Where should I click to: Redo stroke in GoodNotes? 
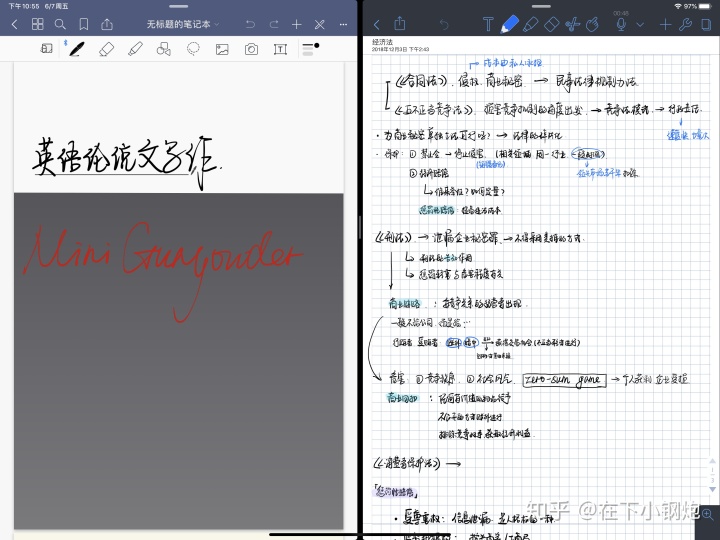[274, 24]
